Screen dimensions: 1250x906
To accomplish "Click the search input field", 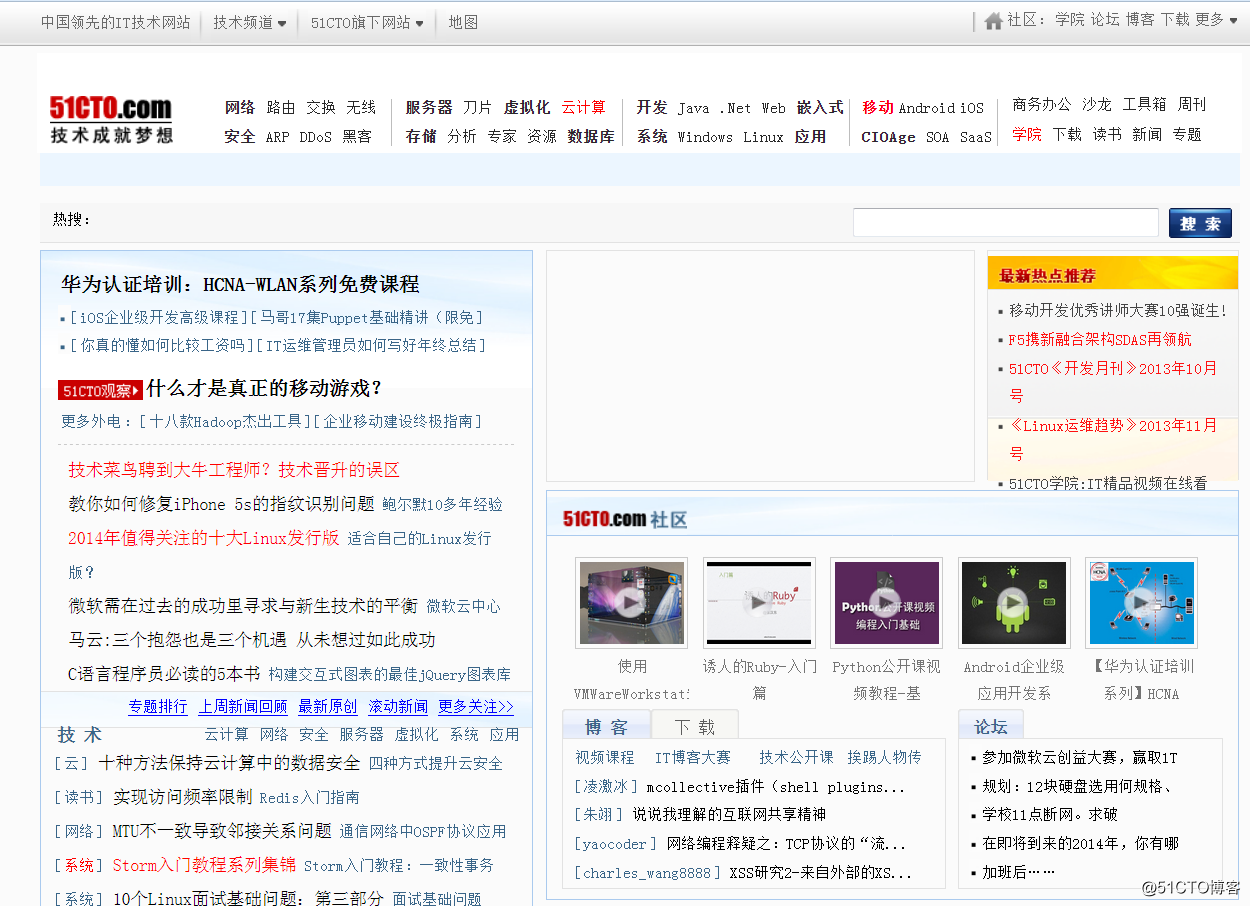I will click(x=1005, y=222).
